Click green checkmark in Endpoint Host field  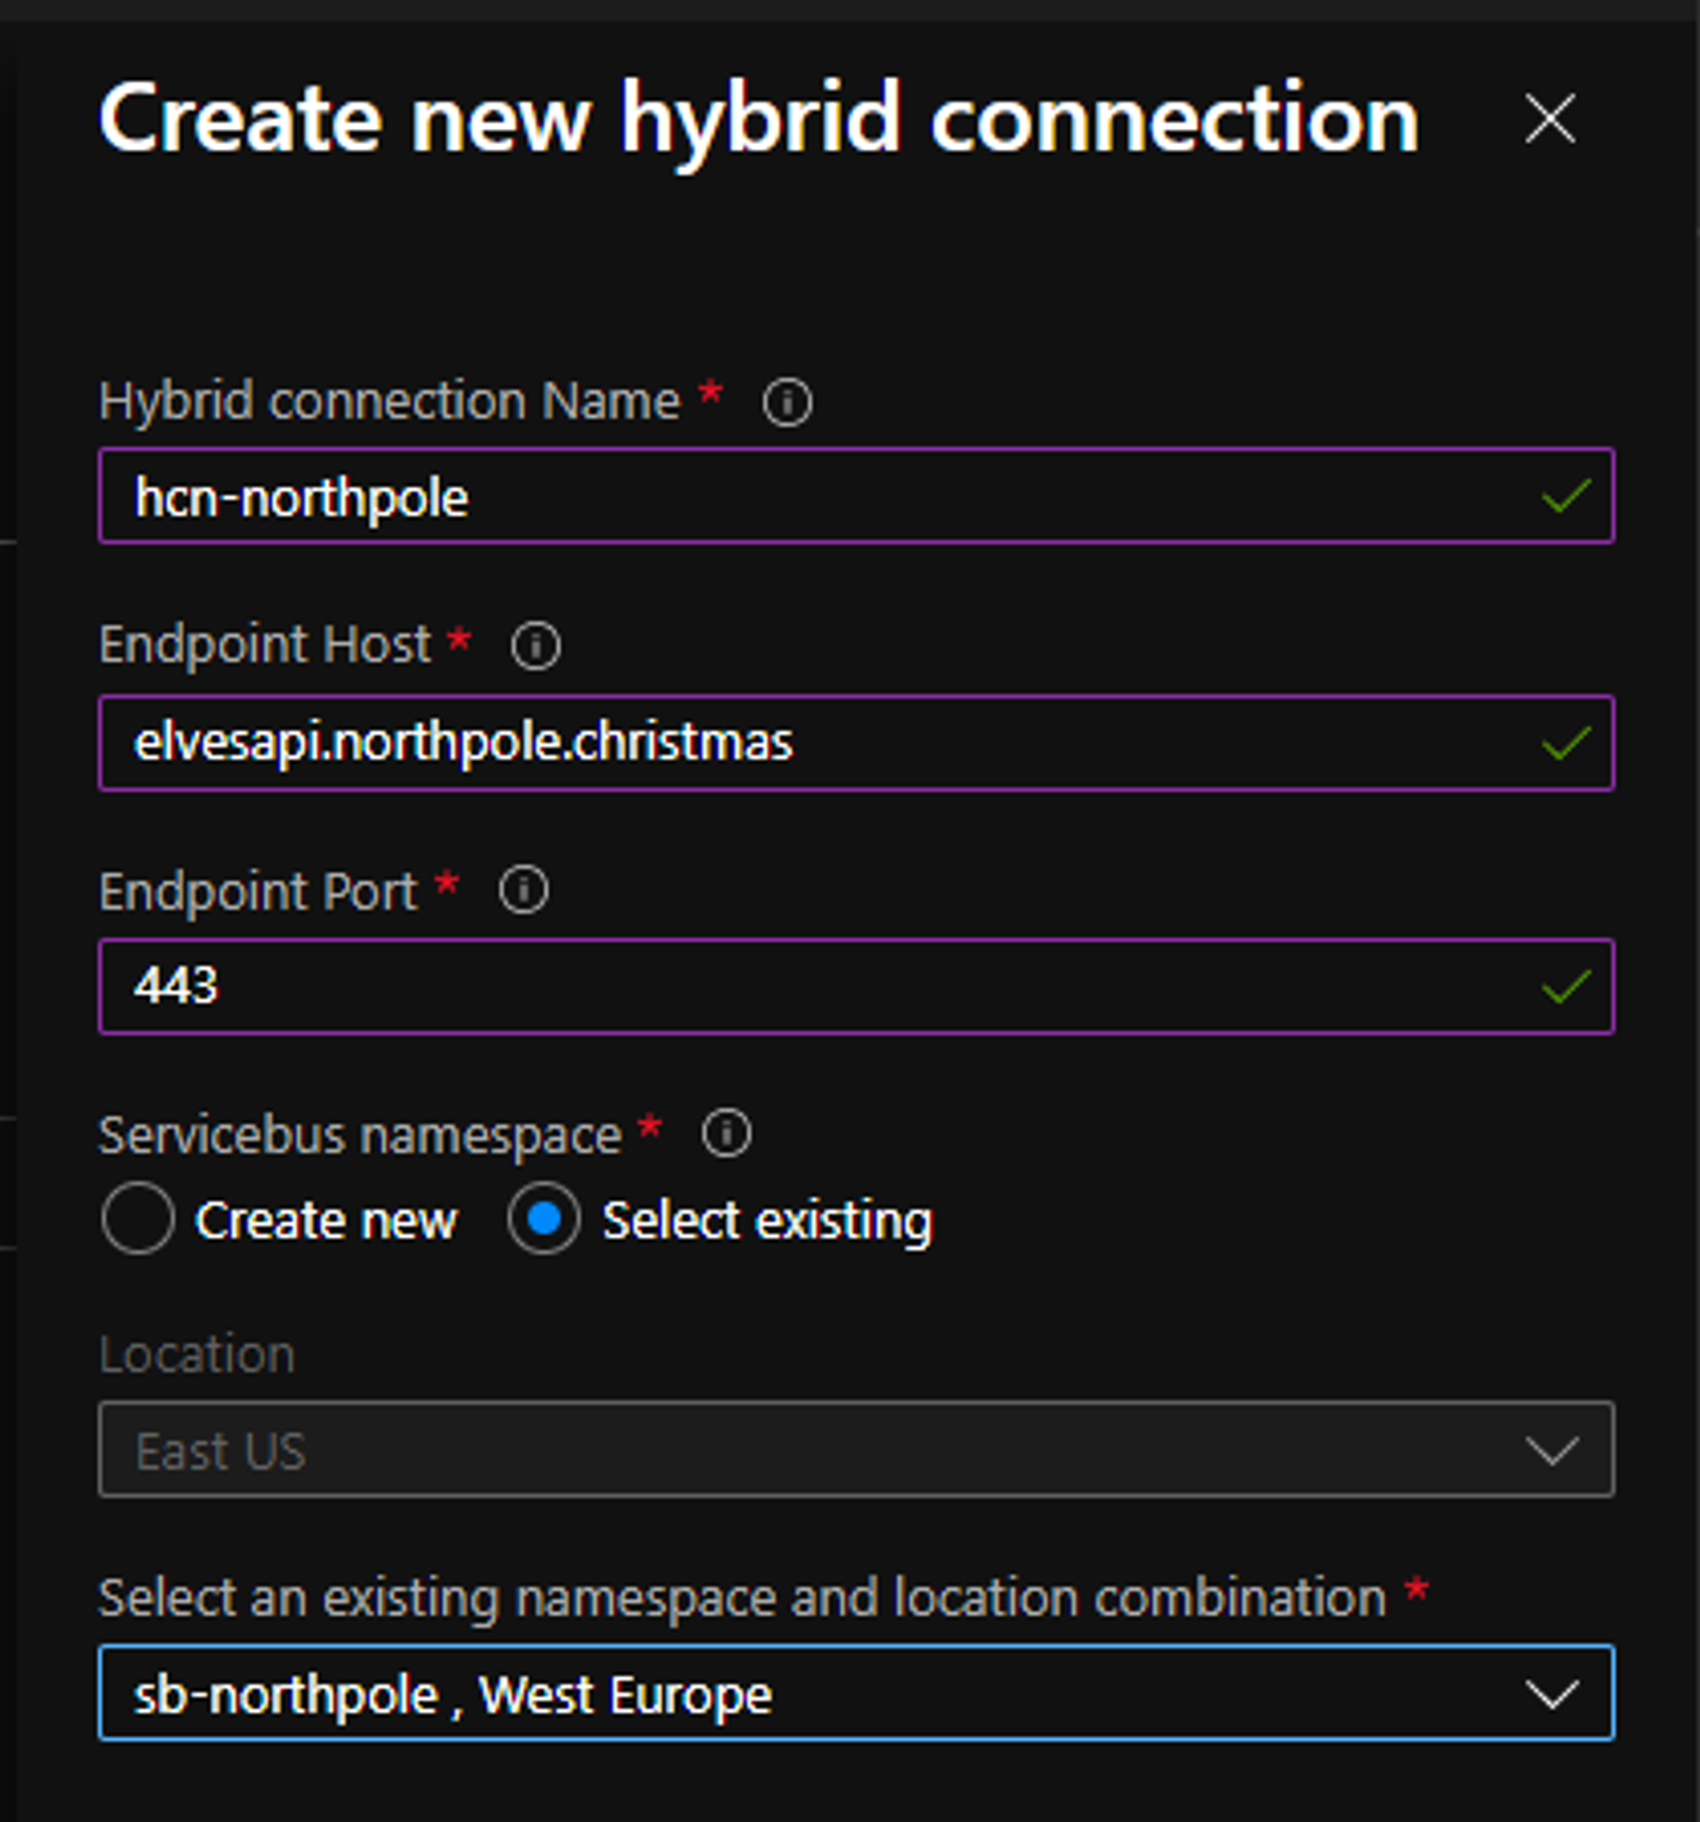point(1566,743)
